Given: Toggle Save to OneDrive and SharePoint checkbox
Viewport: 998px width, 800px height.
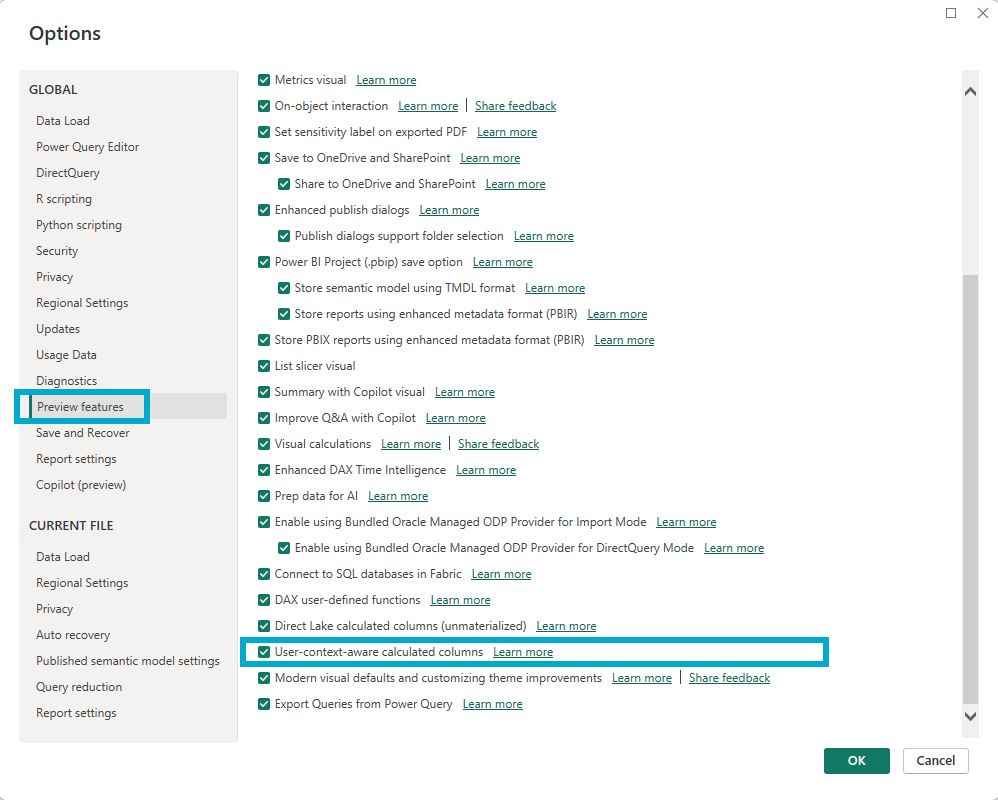Looking at the screenshot, I should (264, 158).
